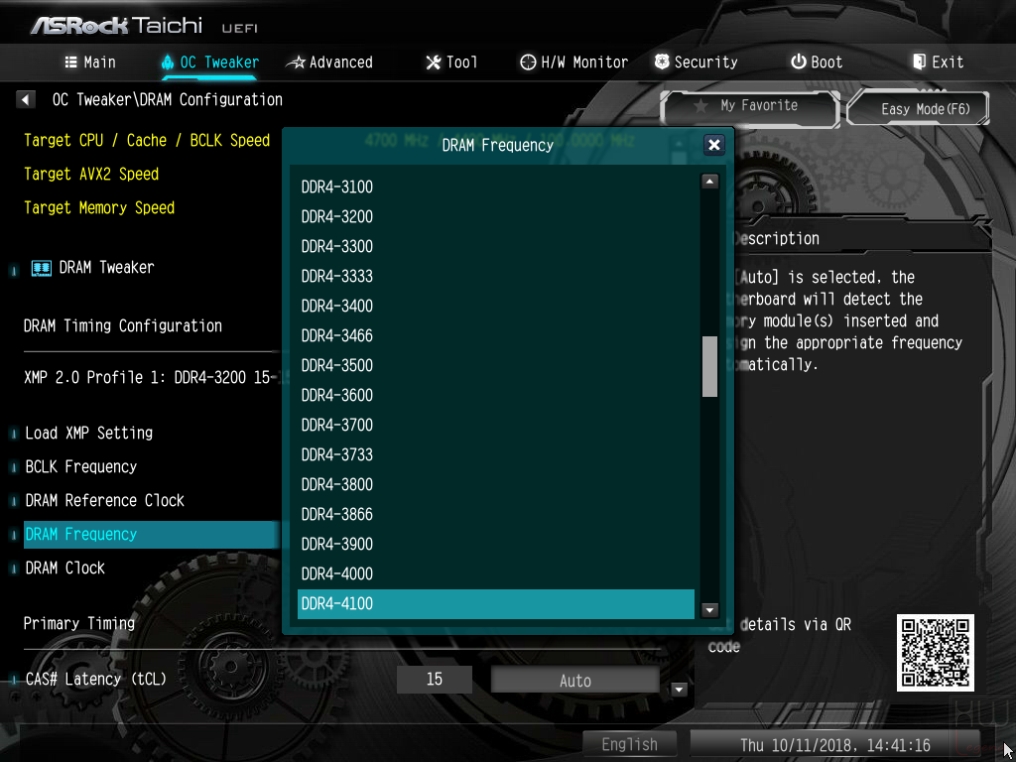Choose DDR4-4000 from the list
1016x762 pixels.
pyautogui.click(x=496, y=575)
